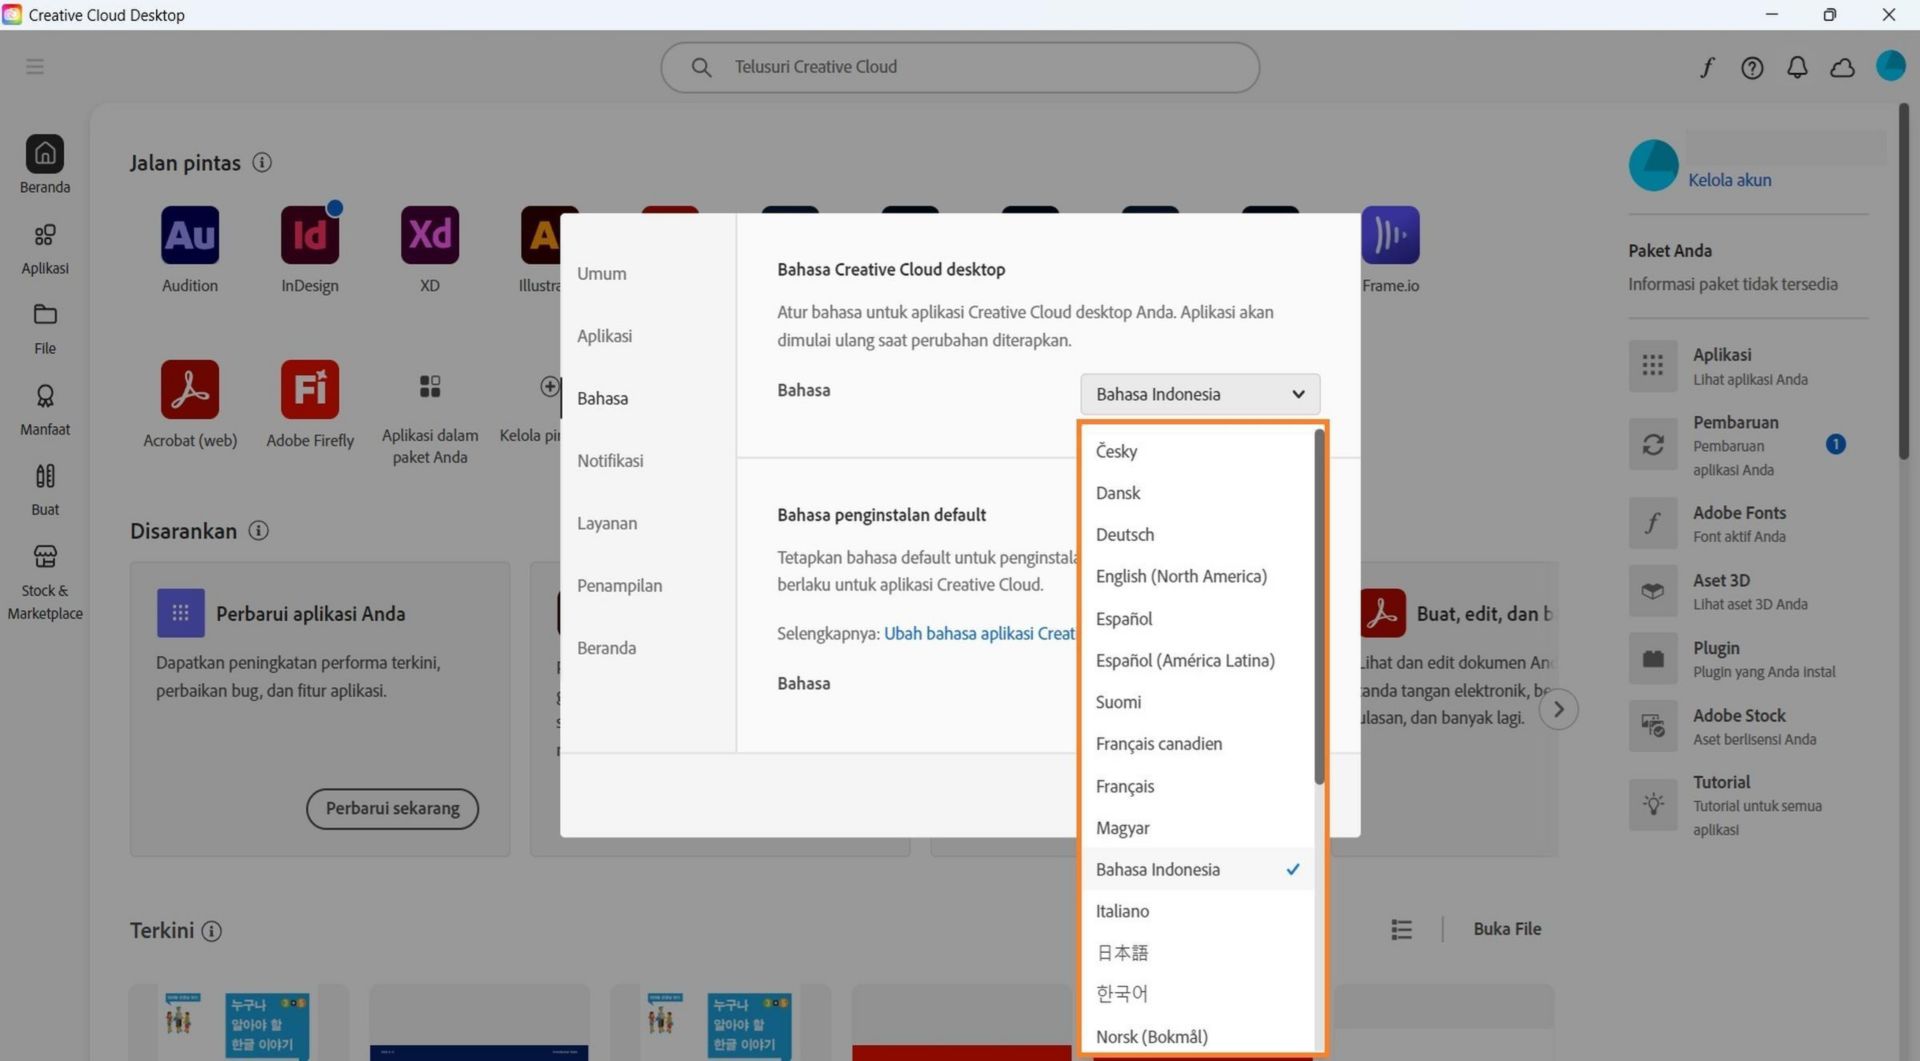Image resolution: width=1920 pixels, height=1061 pixels.
Task: Open Manfaat in left sidebar
Action: pyautogui.click(x=45, y=410)
